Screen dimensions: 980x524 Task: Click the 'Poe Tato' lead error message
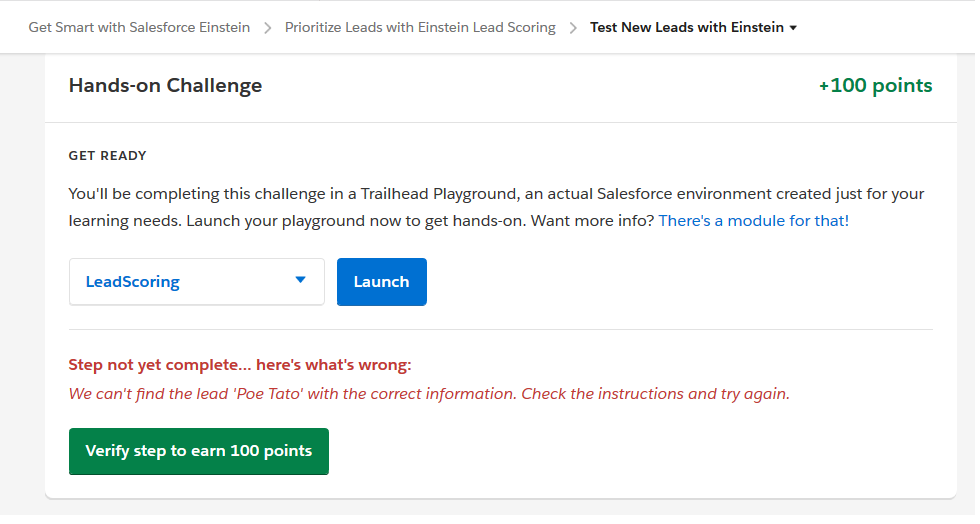pos(429,393)
